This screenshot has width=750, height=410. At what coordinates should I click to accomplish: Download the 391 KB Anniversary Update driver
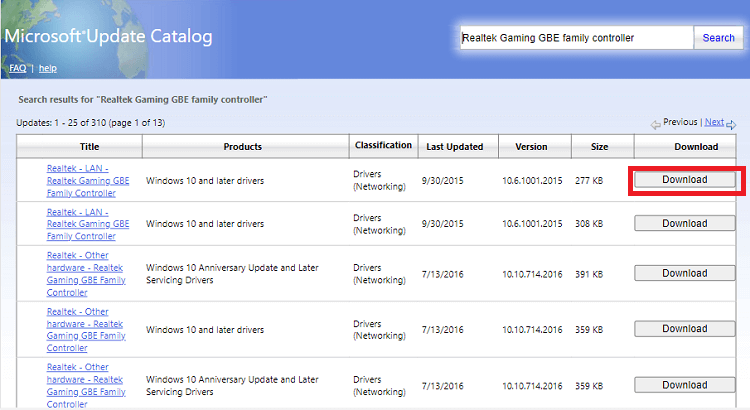coord(684,273)
